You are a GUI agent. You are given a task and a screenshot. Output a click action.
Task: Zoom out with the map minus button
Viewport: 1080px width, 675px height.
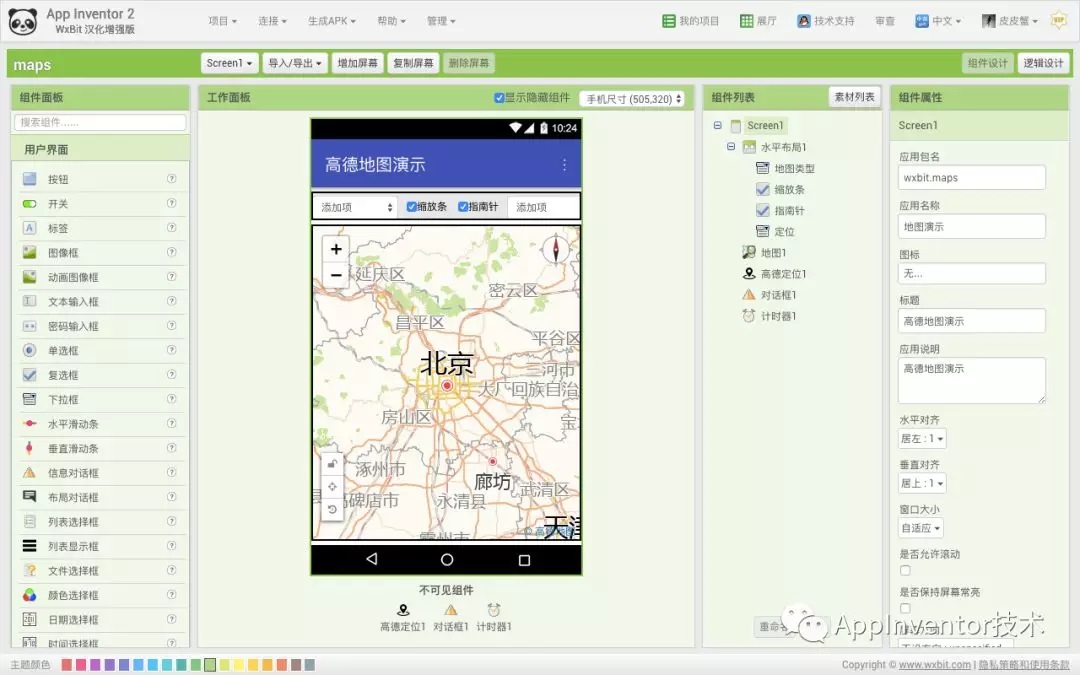tap(336, 275)
